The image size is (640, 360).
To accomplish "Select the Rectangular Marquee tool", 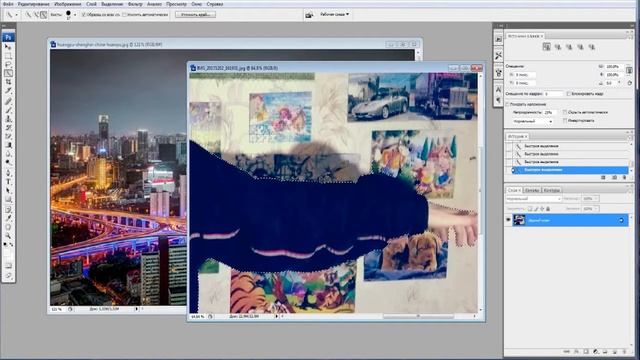I will tap(8, 56).
